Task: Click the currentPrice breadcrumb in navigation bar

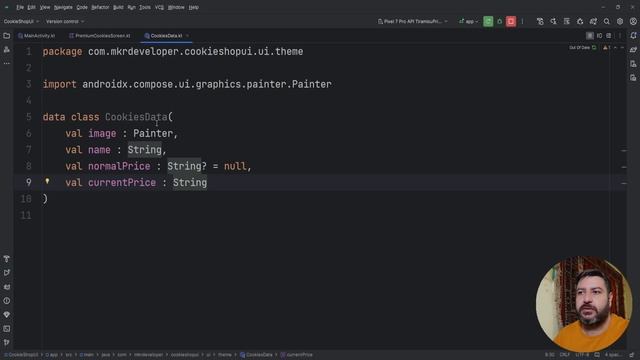Action: click(296, 355)
